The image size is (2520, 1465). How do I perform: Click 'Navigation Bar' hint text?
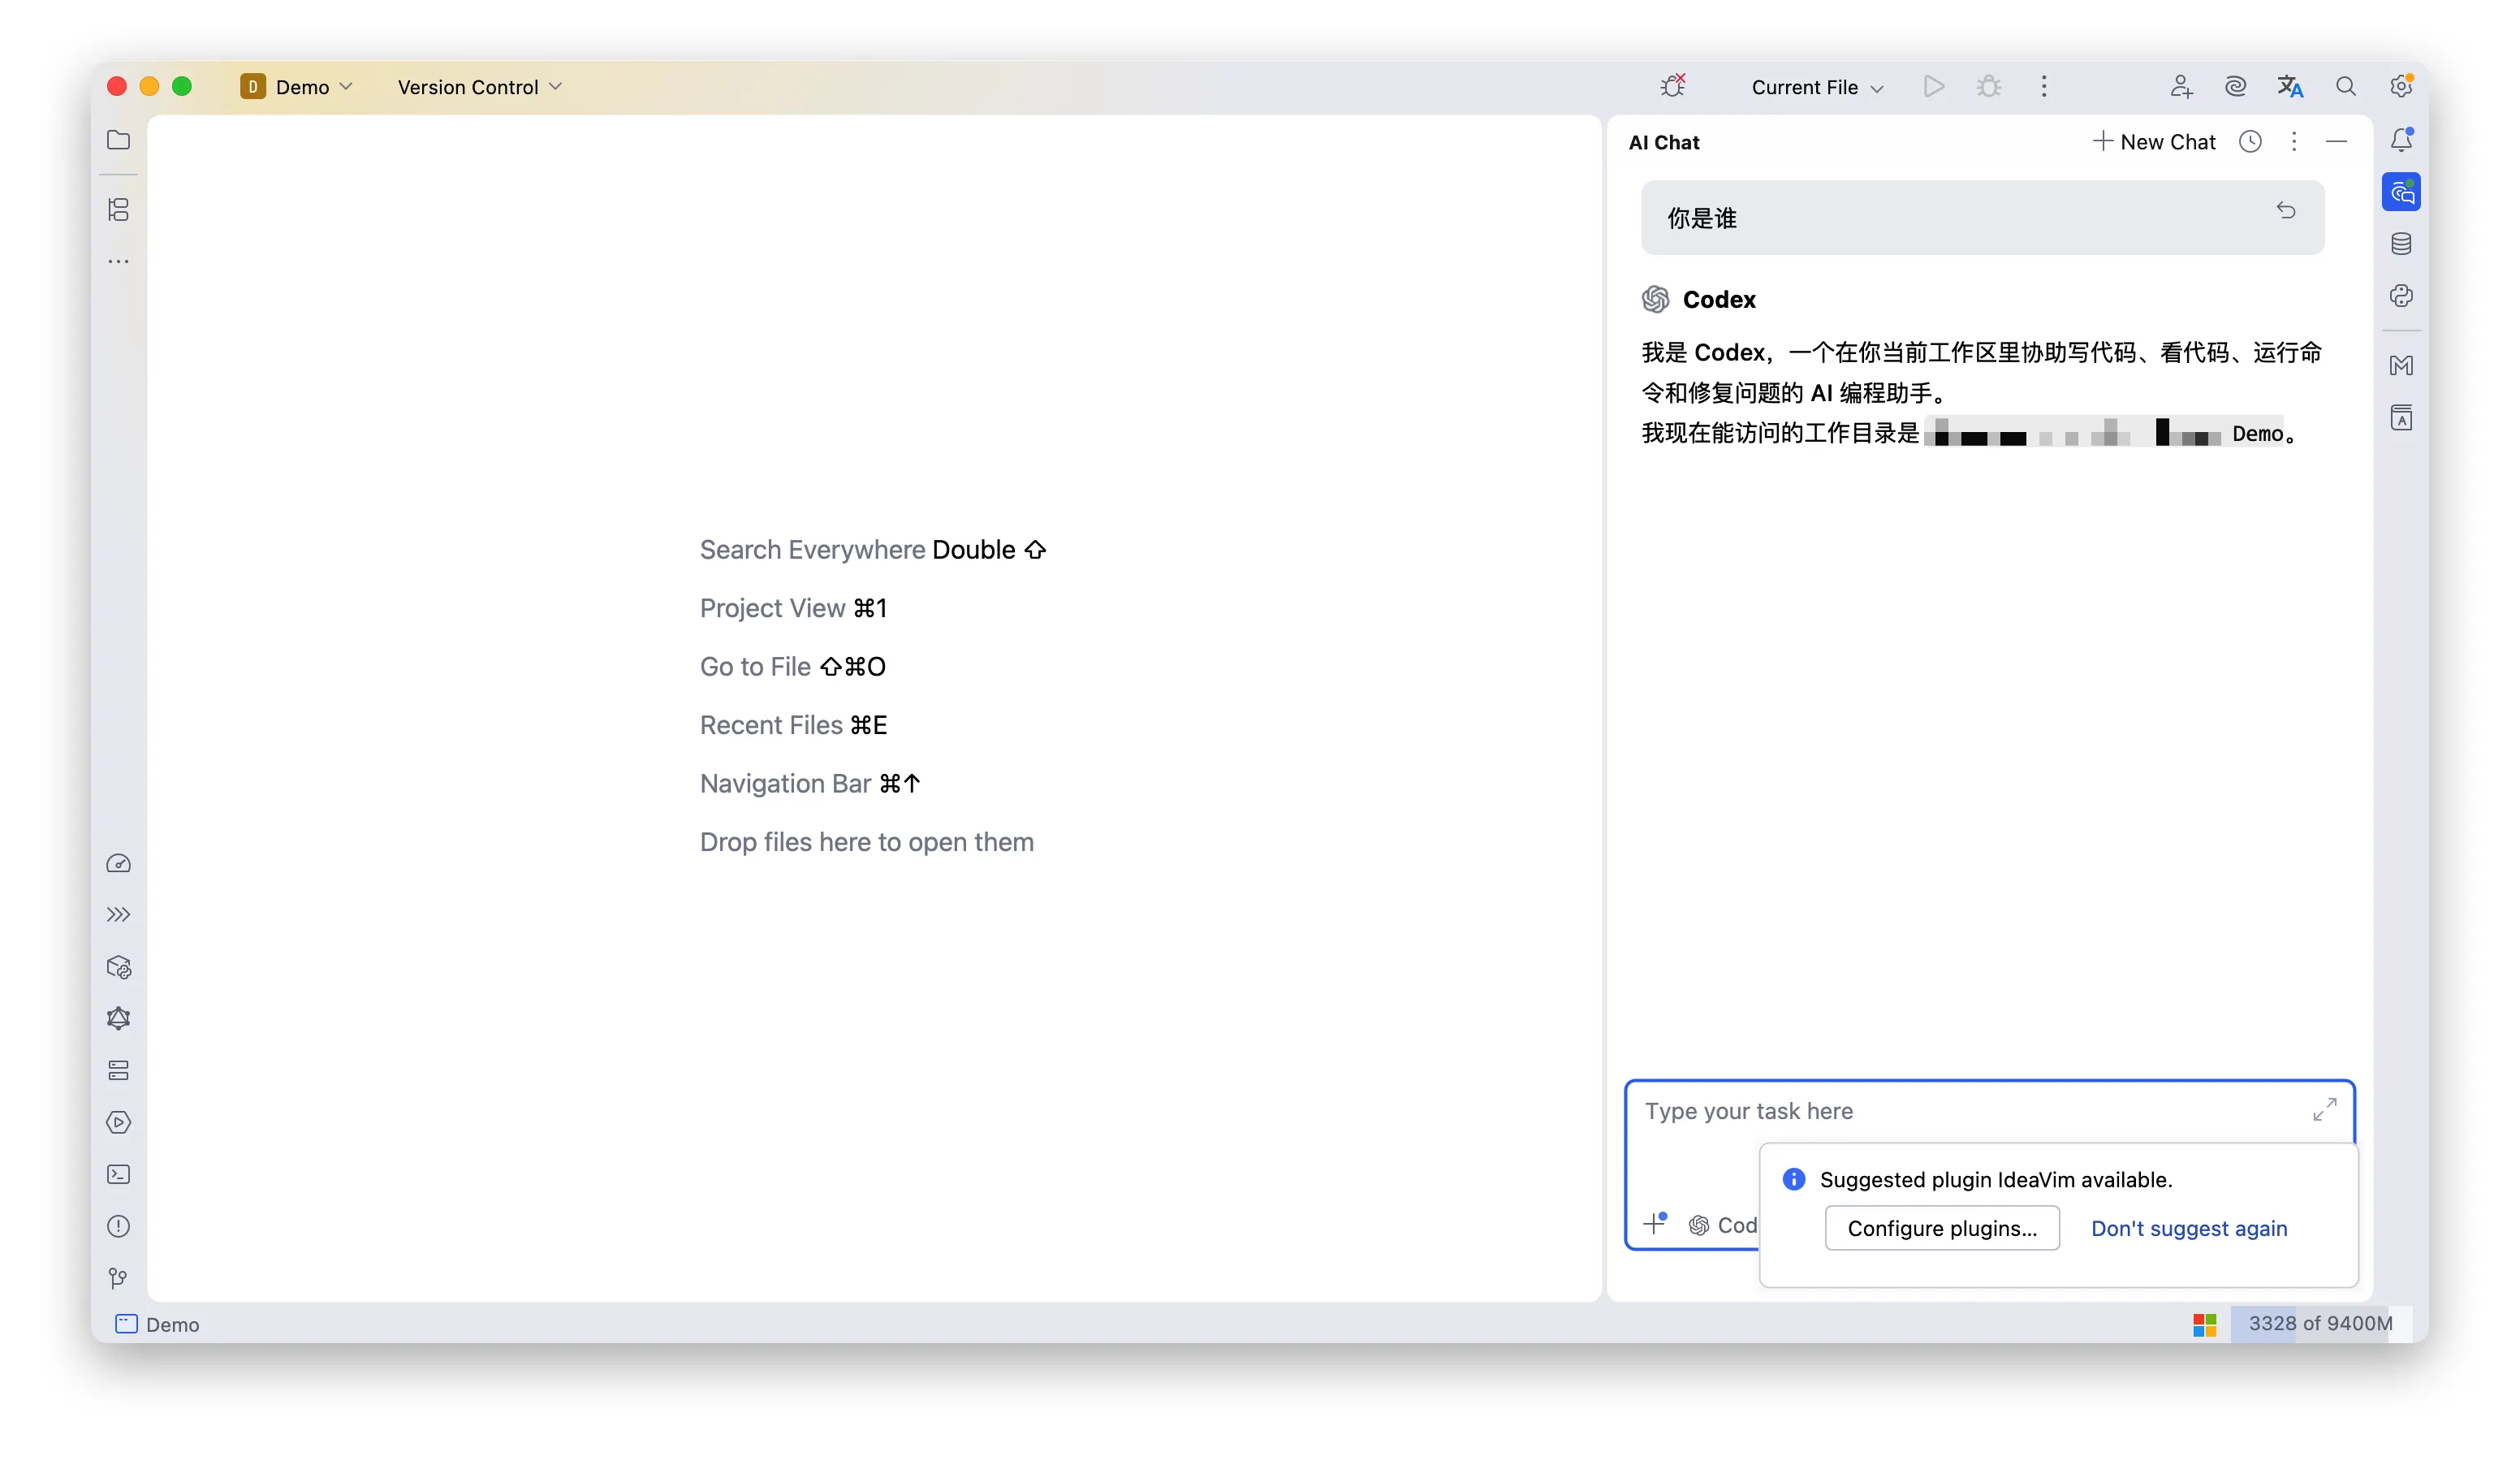(x=785, y=783)
